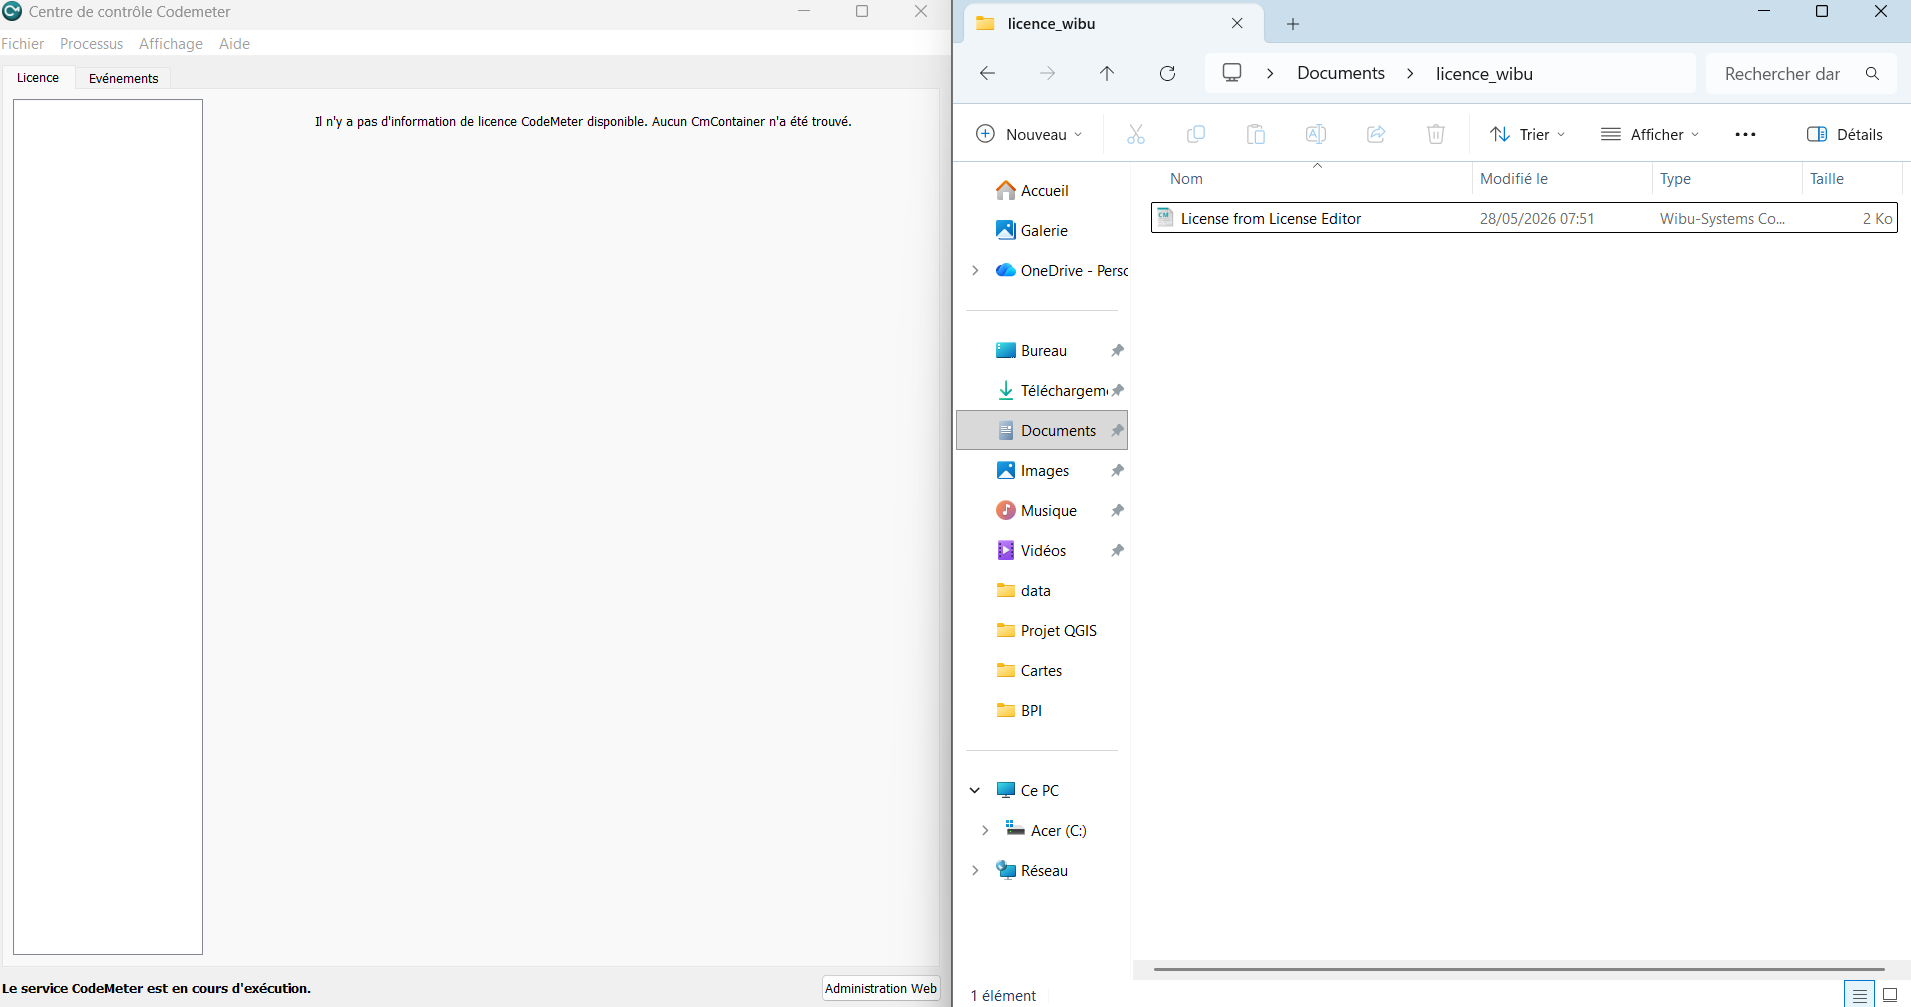Go forward with the Explorer forward arrow
This screenshot has height=1007, width=1911.
(x=1047, y=73)
